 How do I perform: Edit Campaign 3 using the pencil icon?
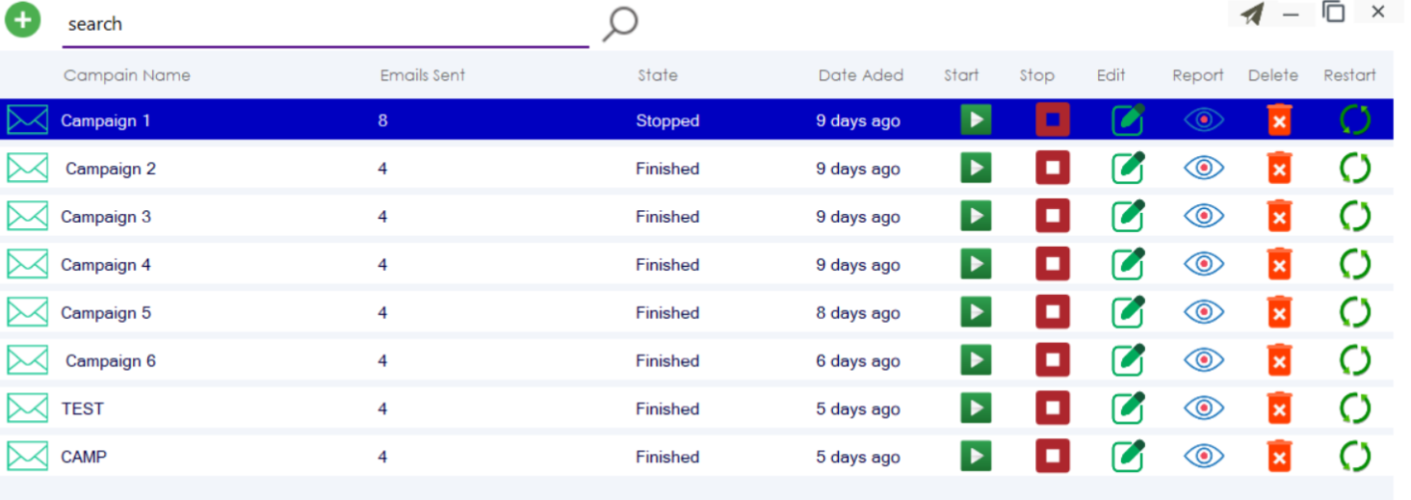(x=1128, y=216)
